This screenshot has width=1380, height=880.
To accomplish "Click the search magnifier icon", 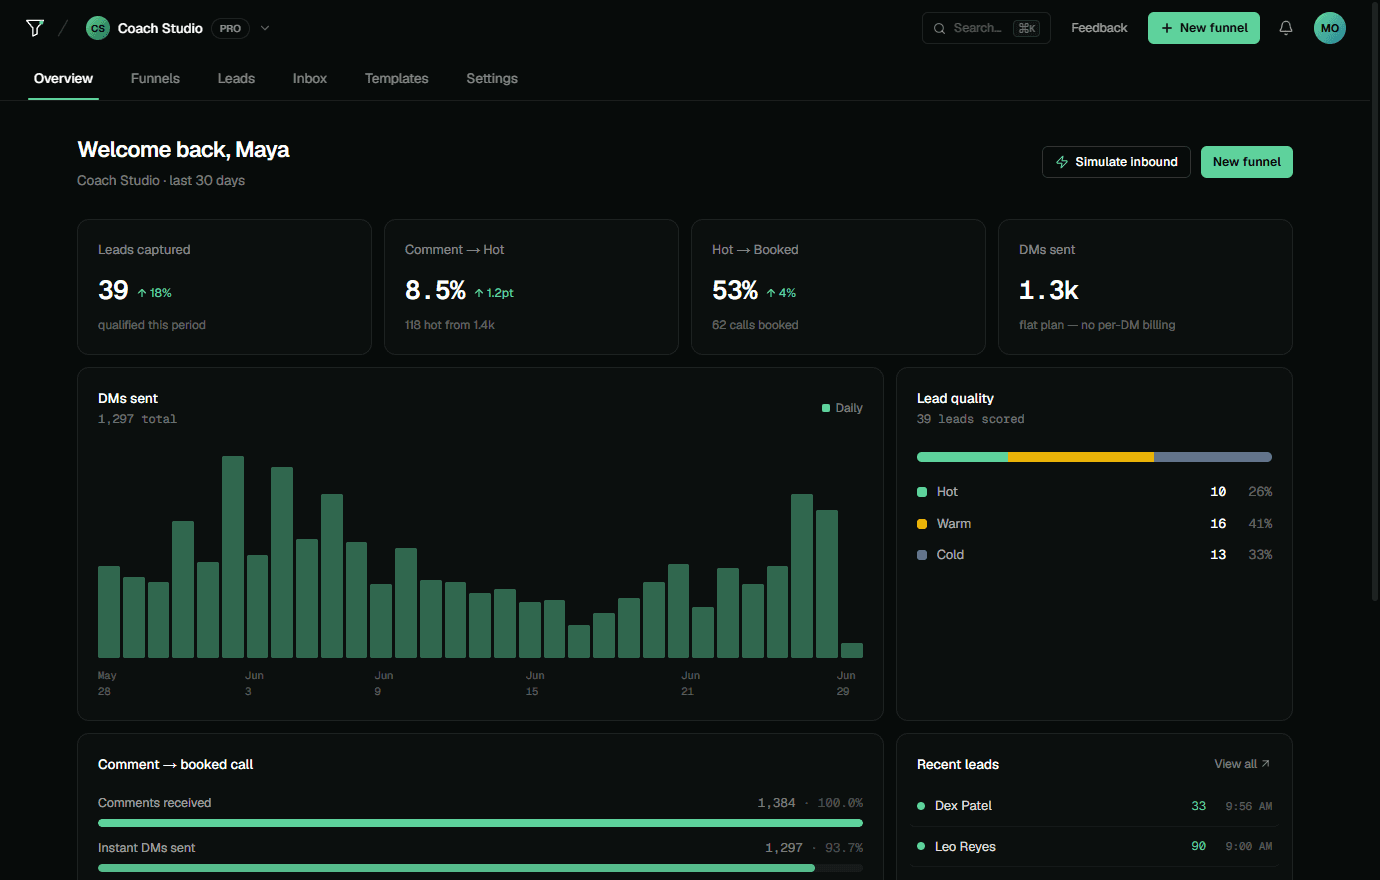I will (x=939, y=28).
